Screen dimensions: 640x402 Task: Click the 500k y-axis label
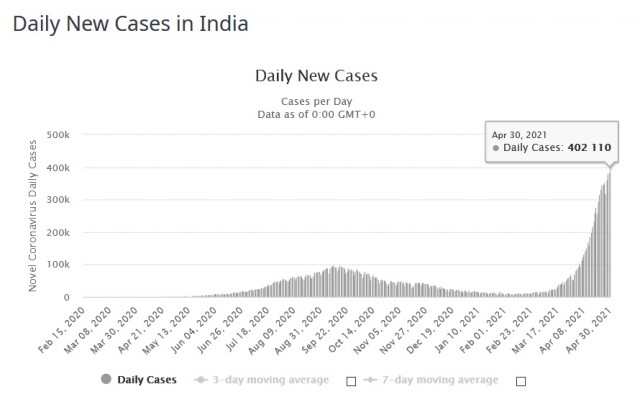pos(58,135)
